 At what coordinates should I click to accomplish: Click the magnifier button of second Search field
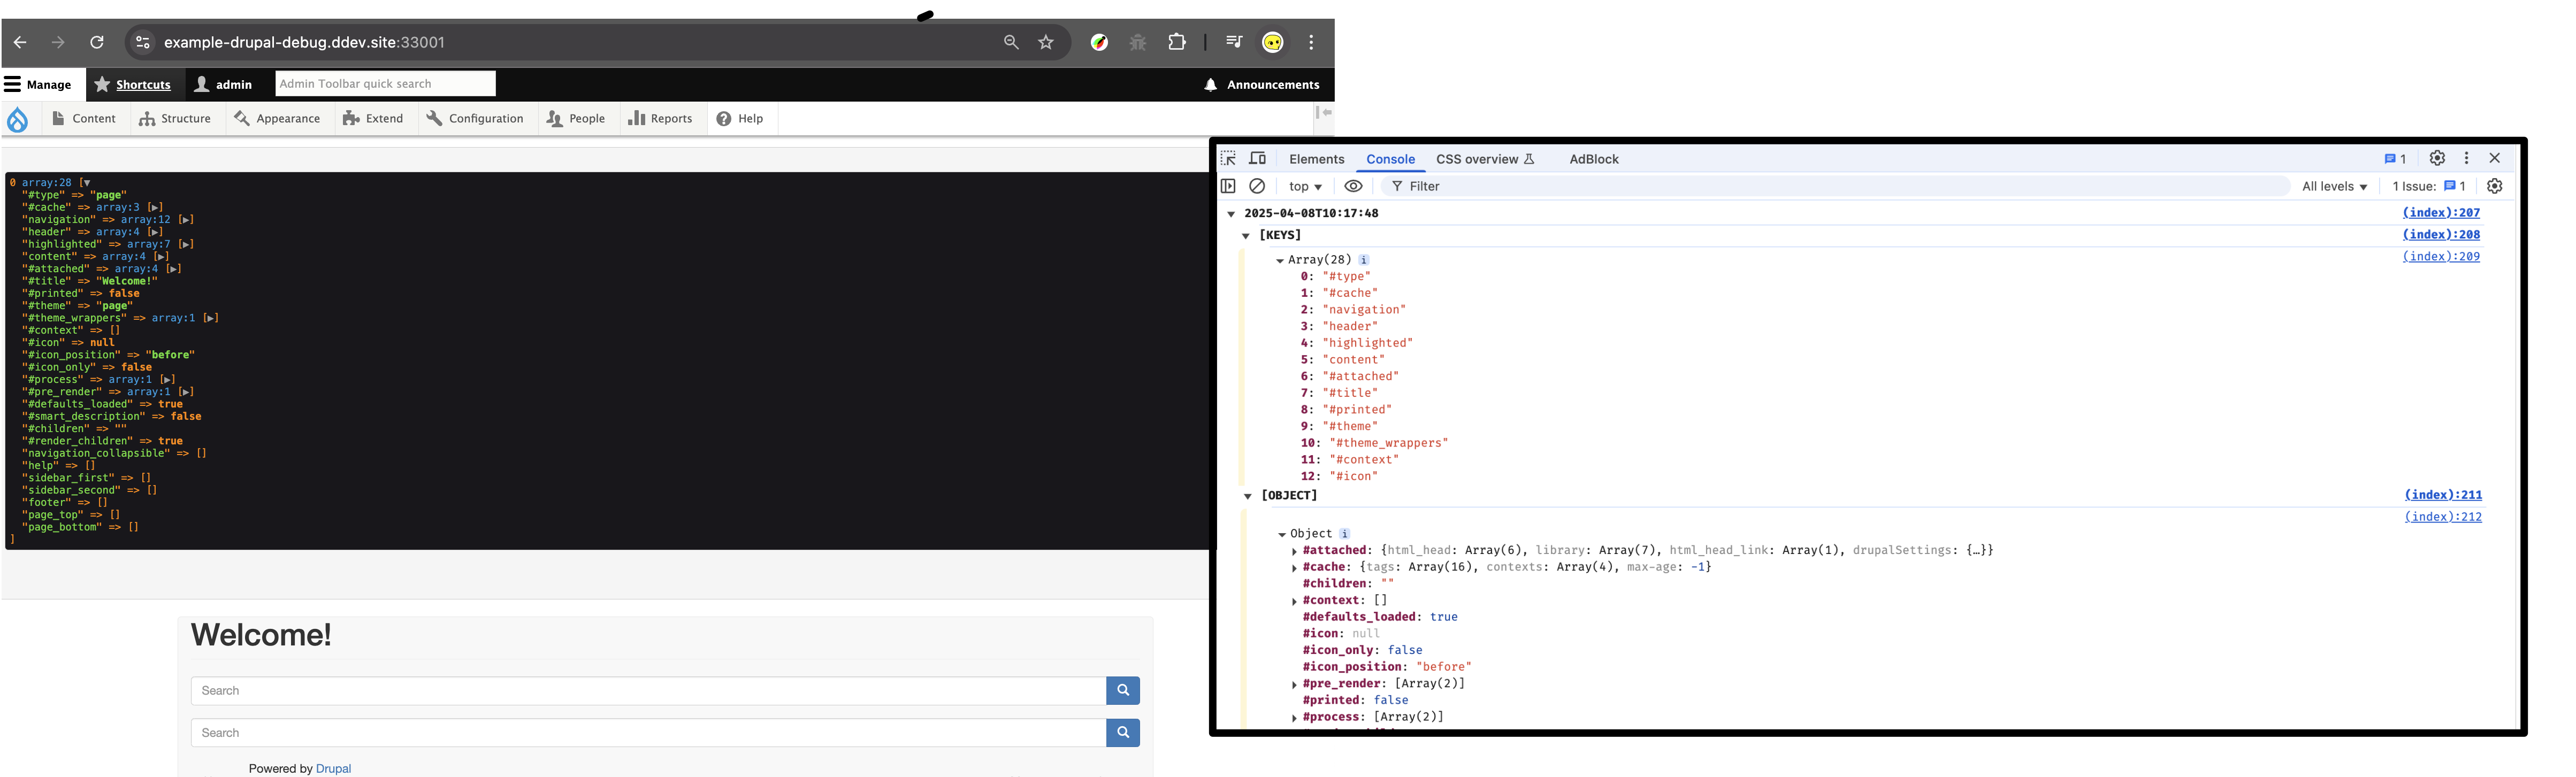click(x=1123, y=732)
